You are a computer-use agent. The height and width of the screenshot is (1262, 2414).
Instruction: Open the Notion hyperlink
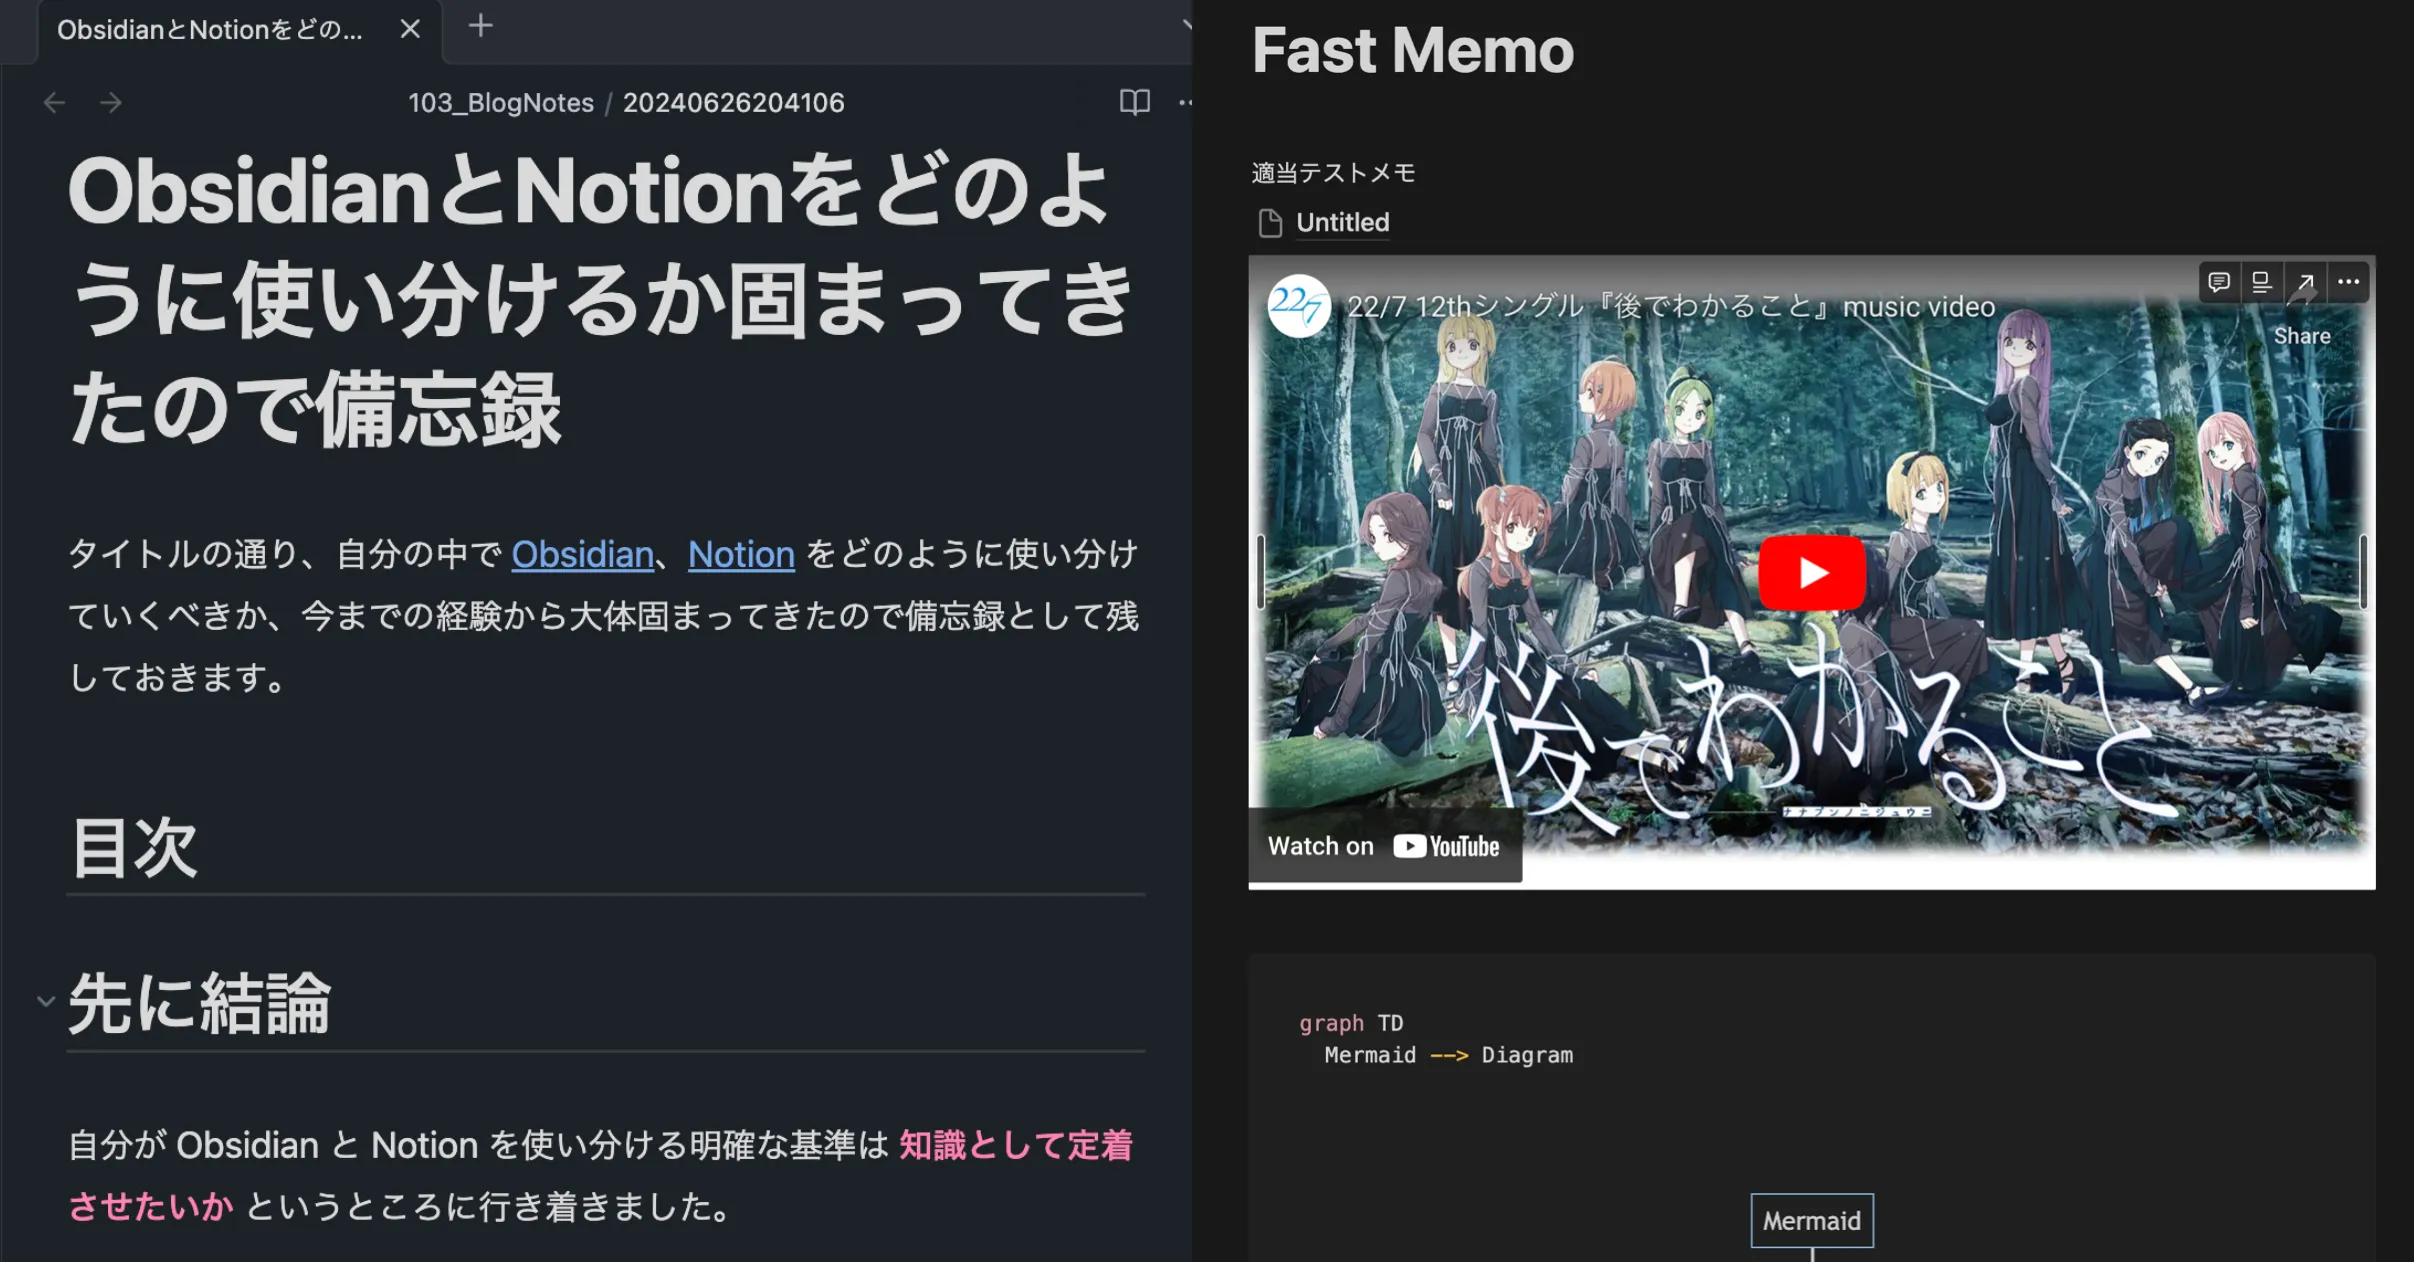pyautogui.click(x=741, y=555)
